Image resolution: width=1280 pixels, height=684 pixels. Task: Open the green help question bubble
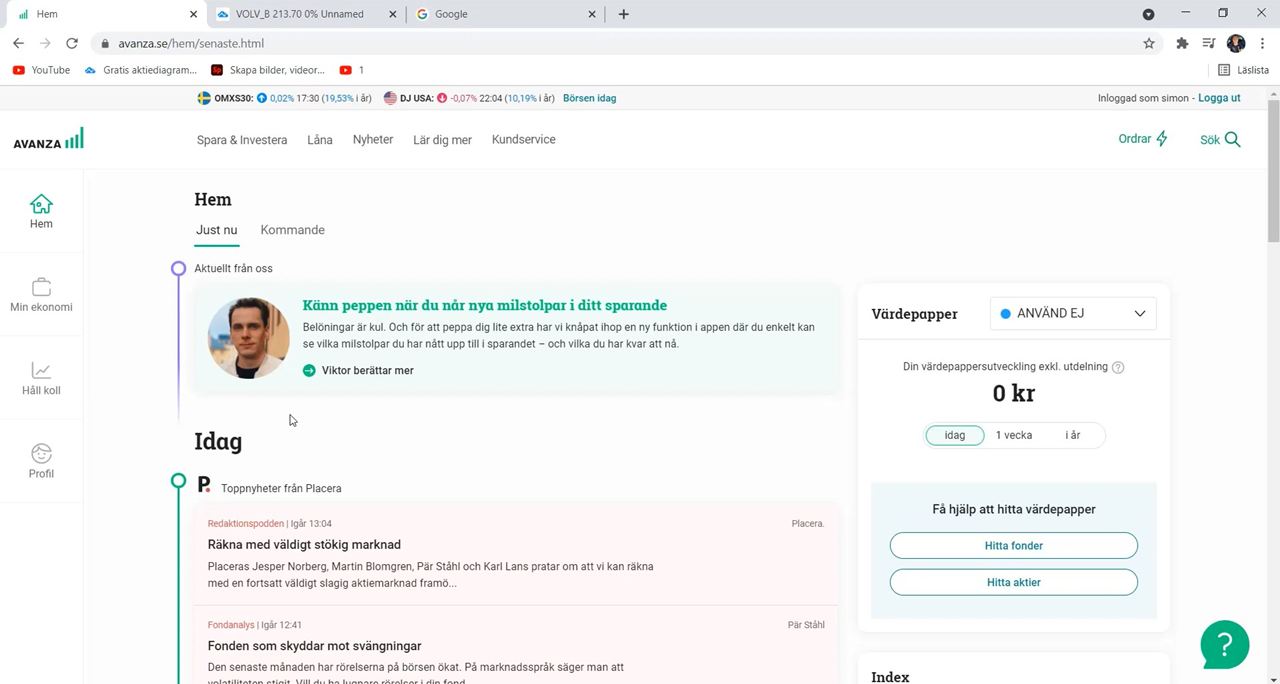point(1225,645)
